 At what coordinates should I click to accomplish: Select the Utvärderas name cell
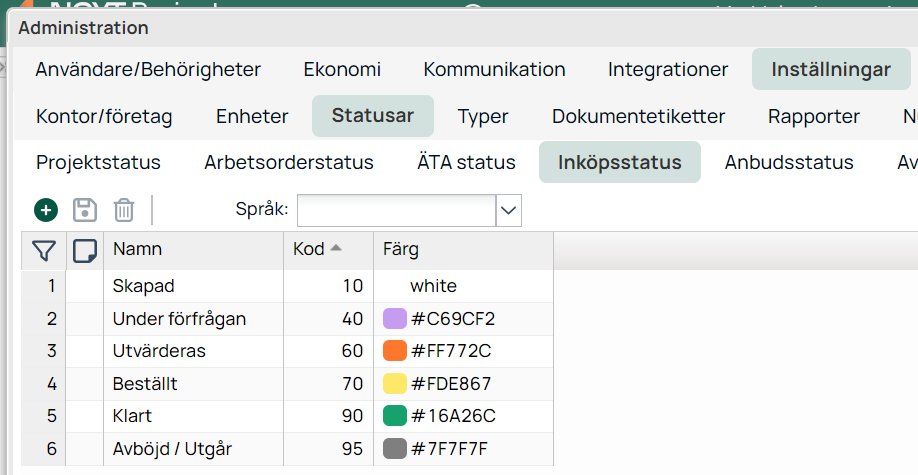(x=193, y=351)
